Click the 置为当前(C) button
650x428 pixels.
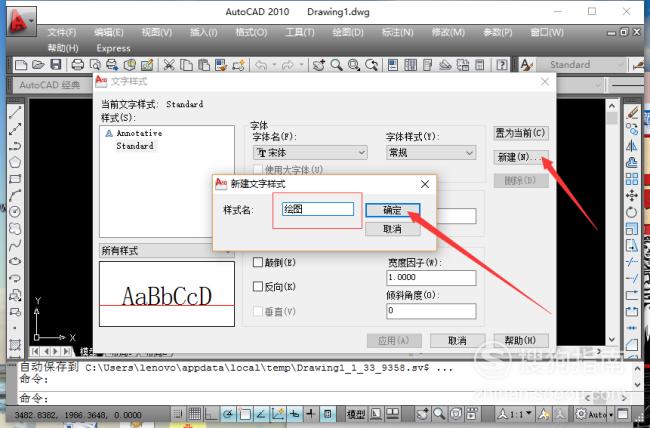[521, 133]
